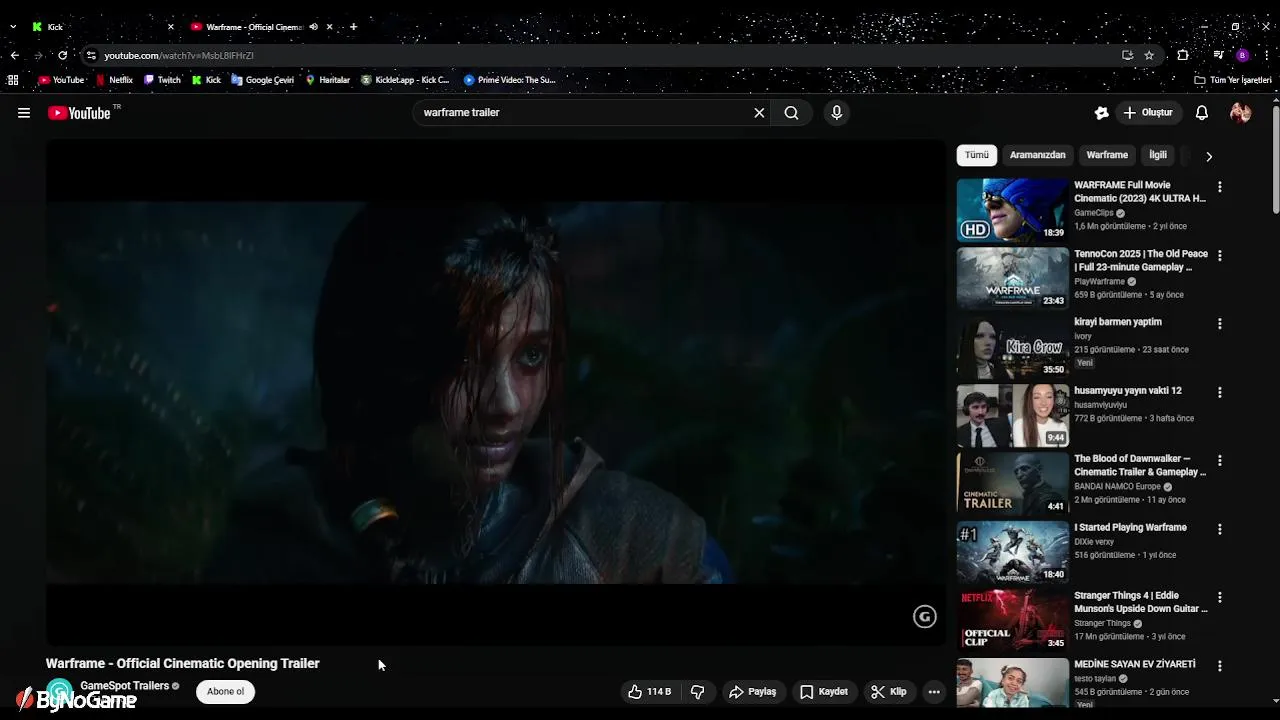Open the tab search dropdown arrow

tap(13, 27)
